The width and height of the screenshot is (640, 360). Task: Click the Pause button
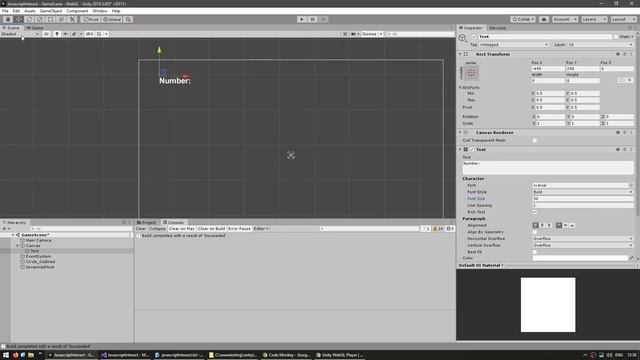click(x=312, y=19)
